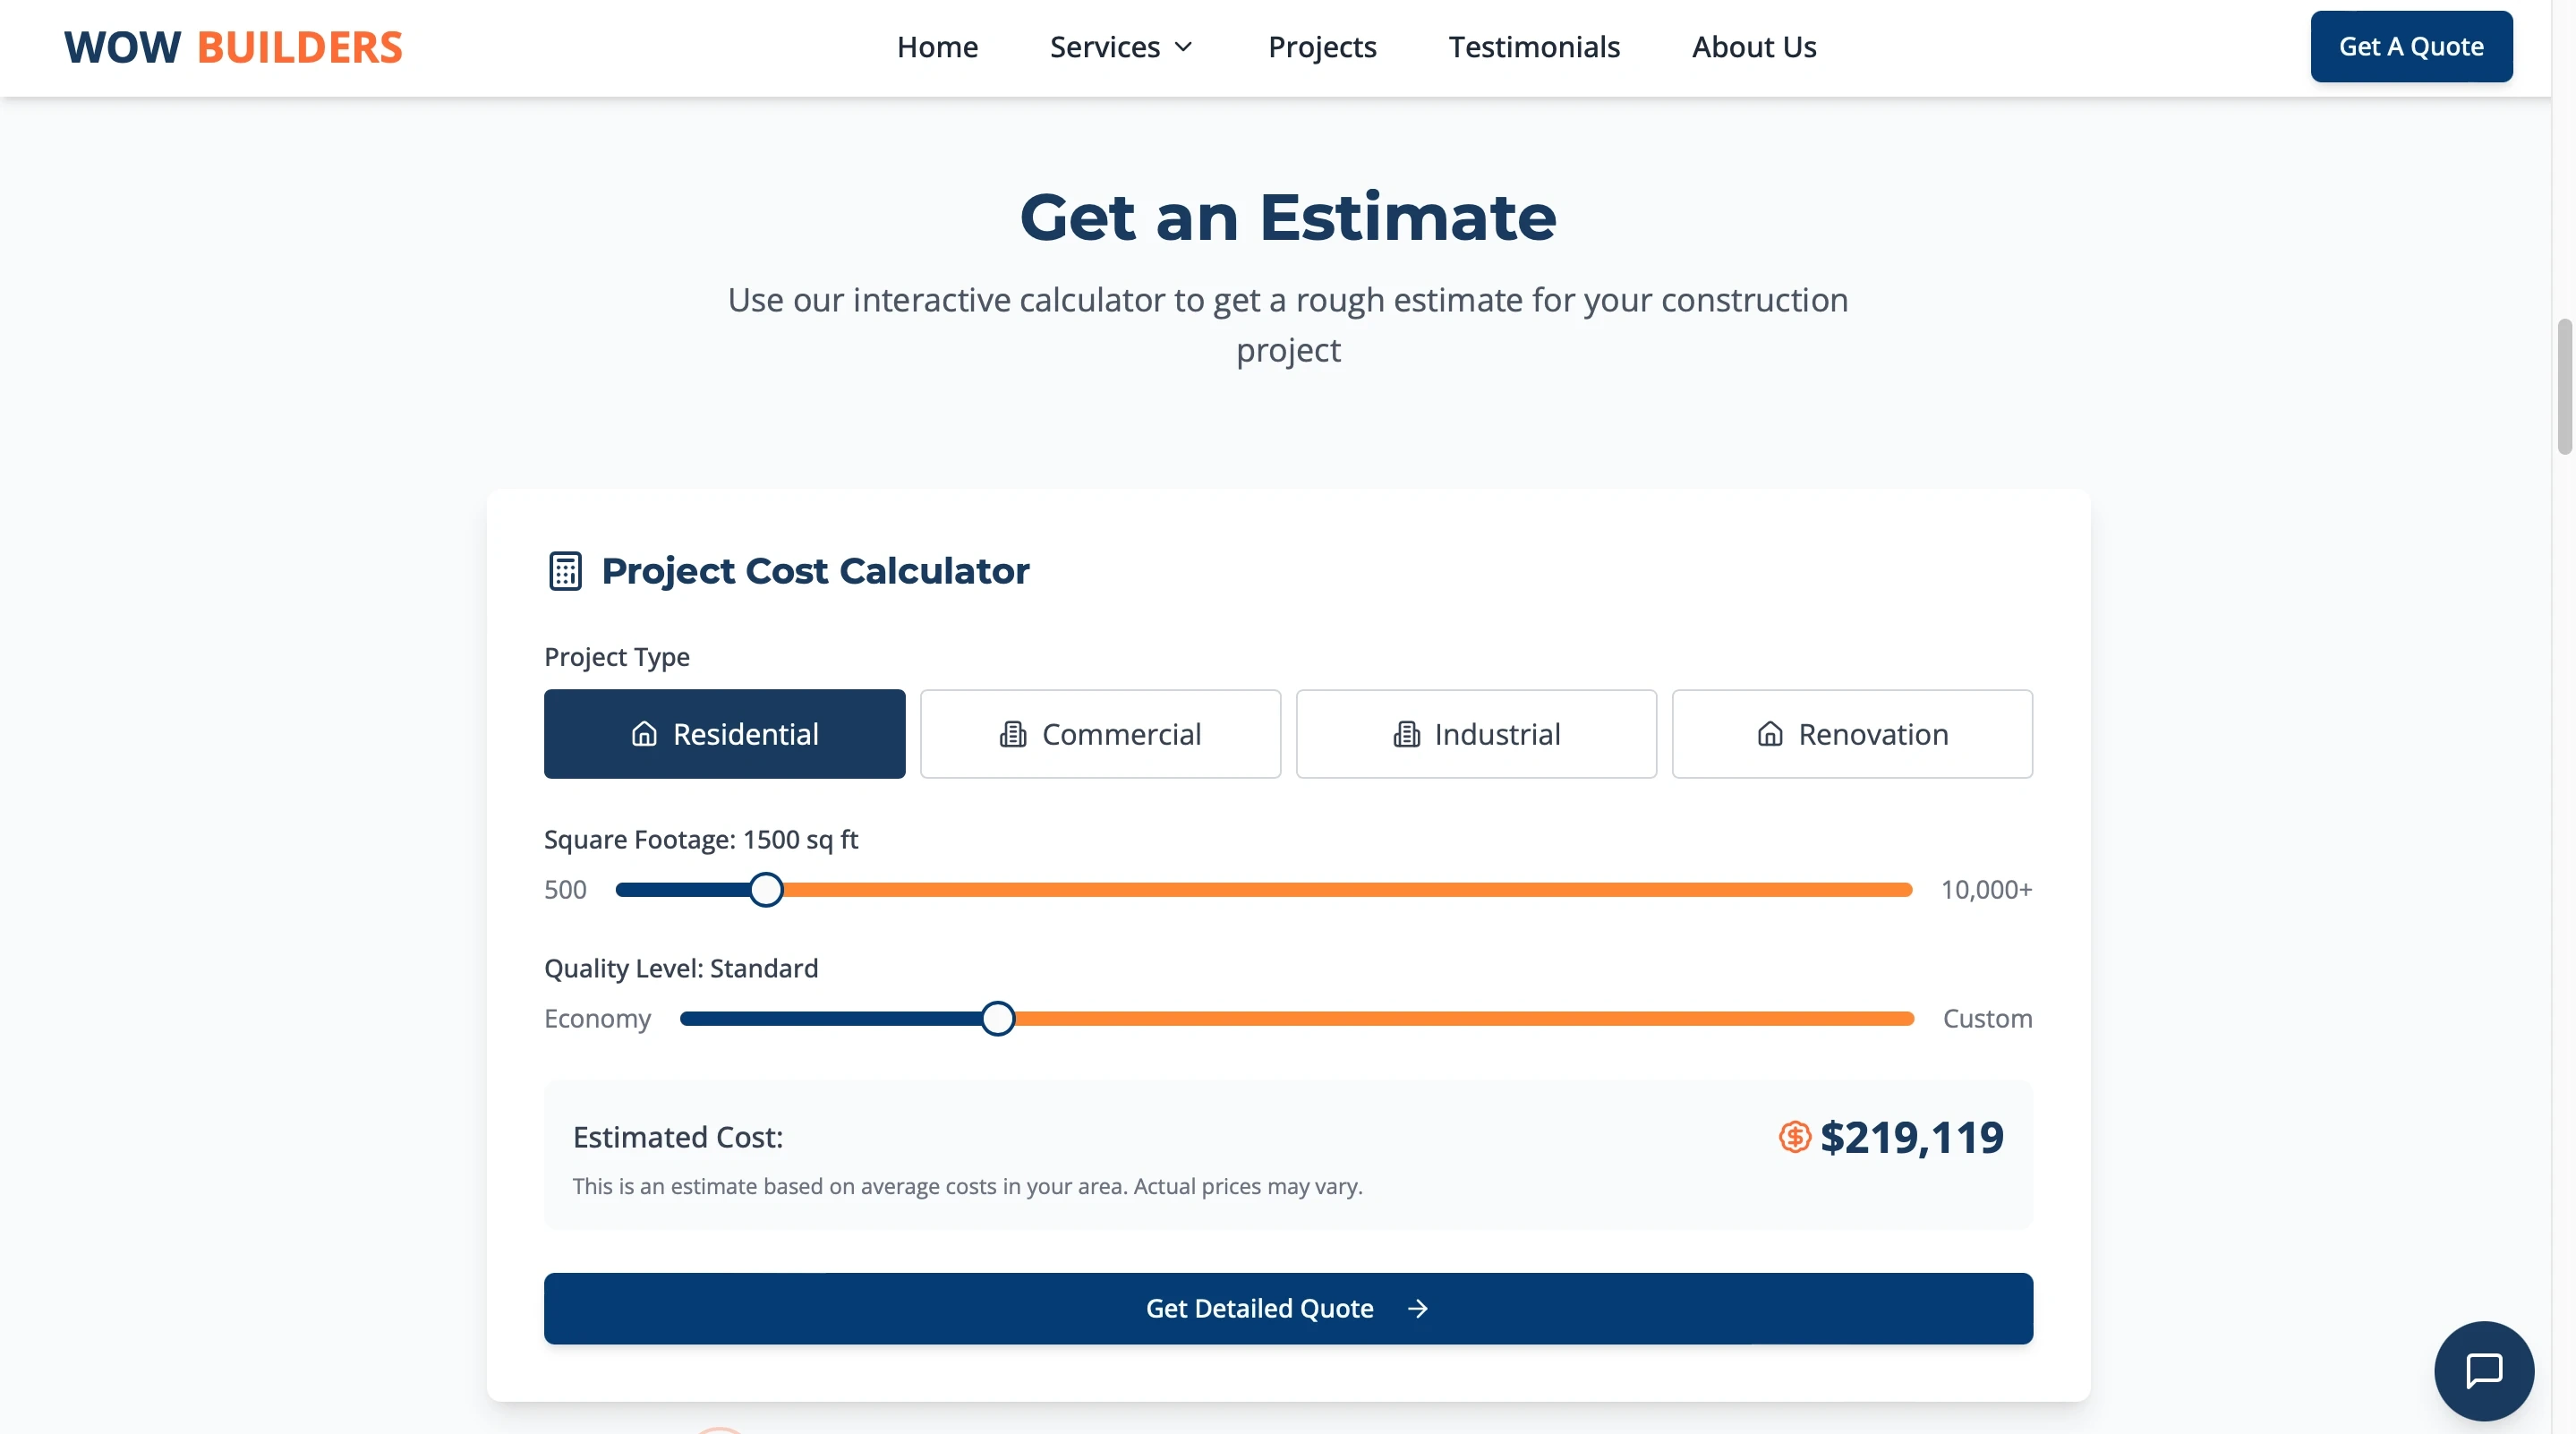
Task: Click the 'Quality Level: Standard' label
Action: point(681,968)
